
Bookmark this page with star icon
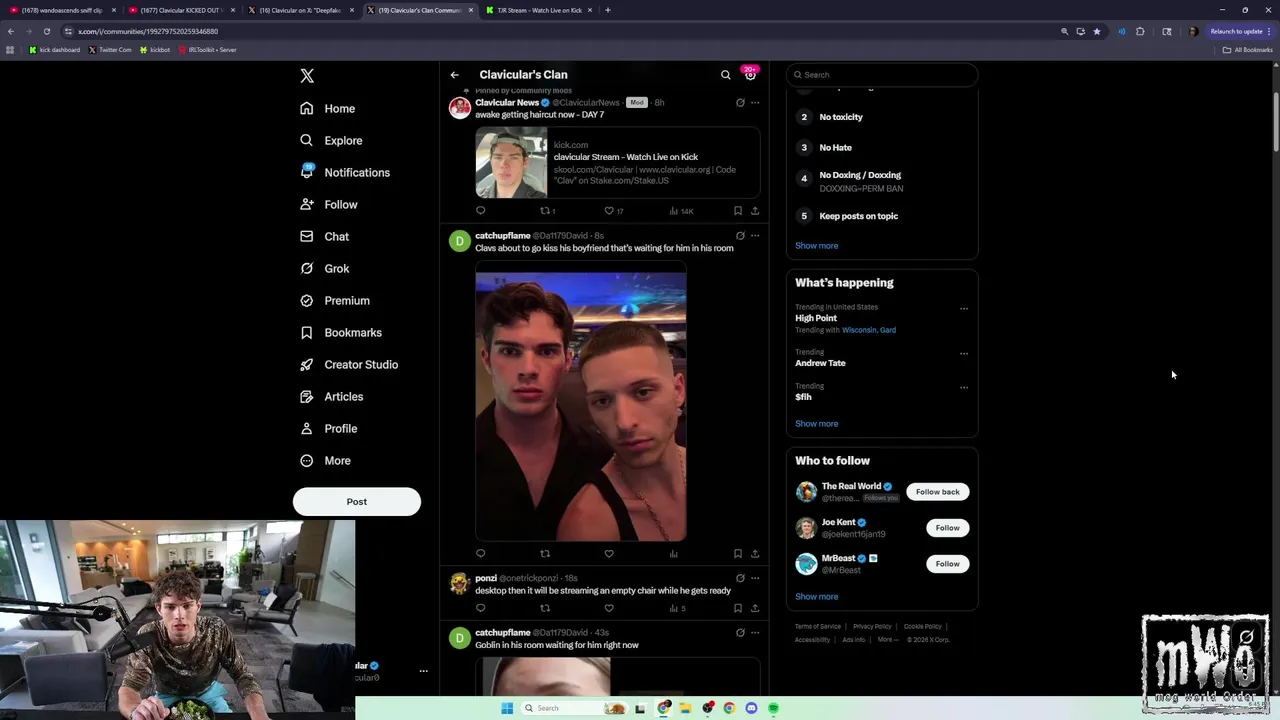(x=1097, y=31)
